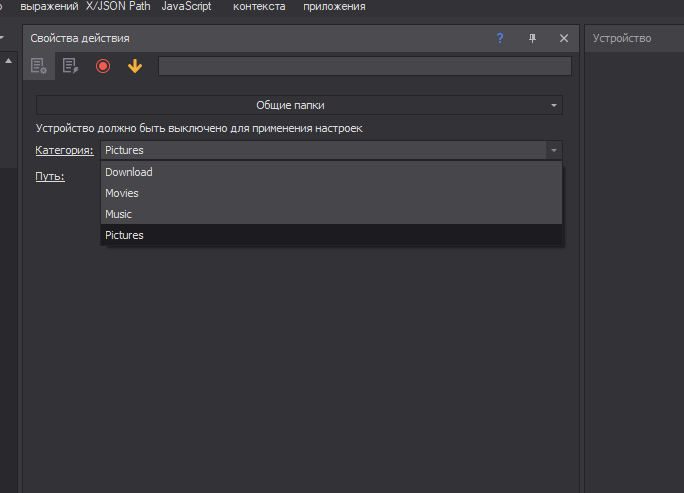
Task: Click the Путь label link
Action: (50, 176)
